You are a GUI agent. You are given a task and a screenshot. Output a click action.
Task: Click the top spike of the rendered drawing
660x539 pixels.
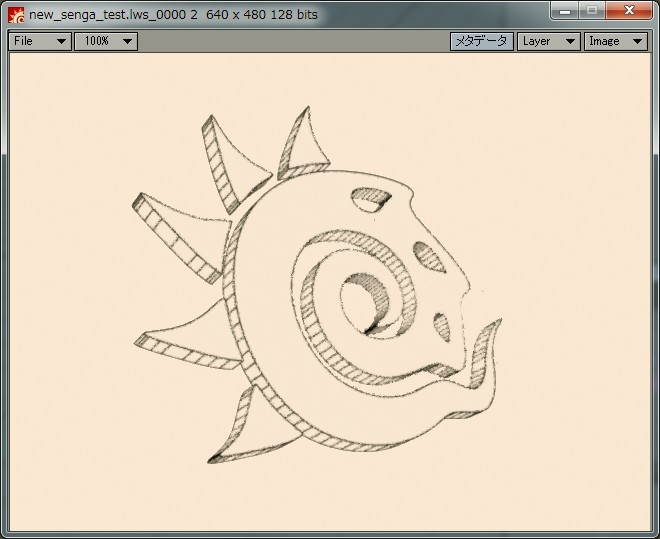pos(305,145)
